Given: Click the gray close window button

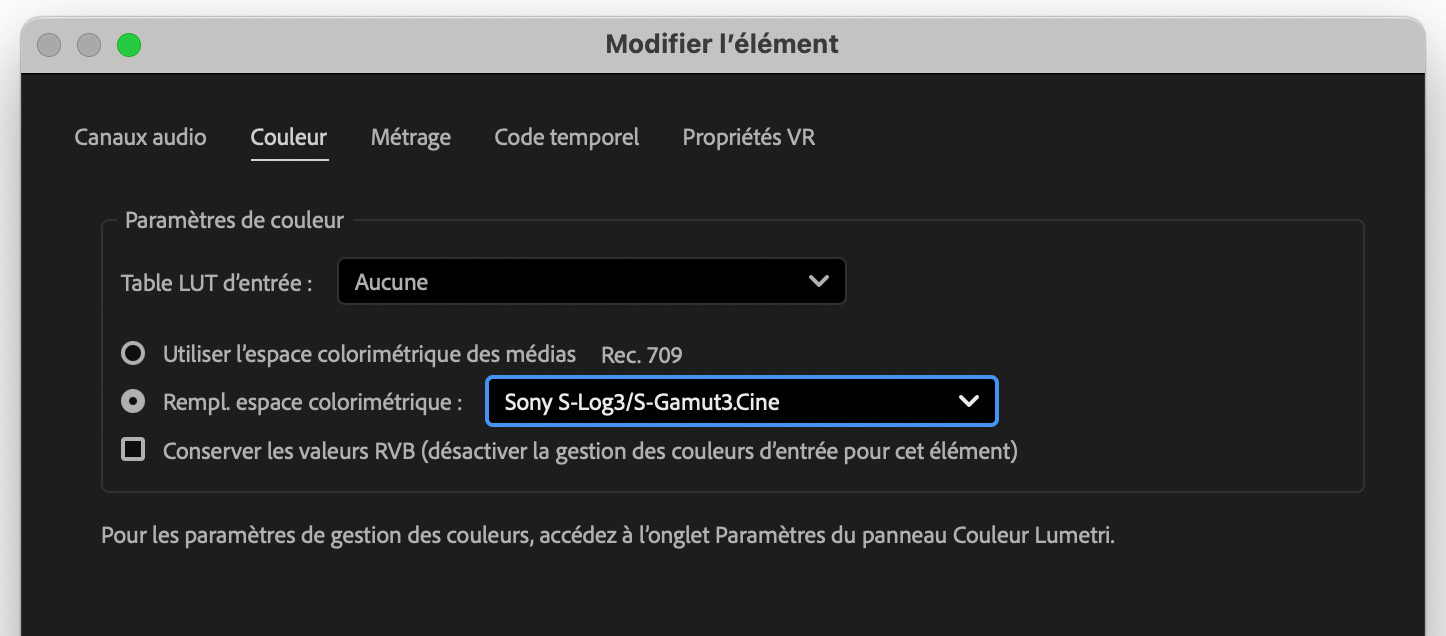Looking at the screenshot, I should pyautogui.click(x=49, y=45).
